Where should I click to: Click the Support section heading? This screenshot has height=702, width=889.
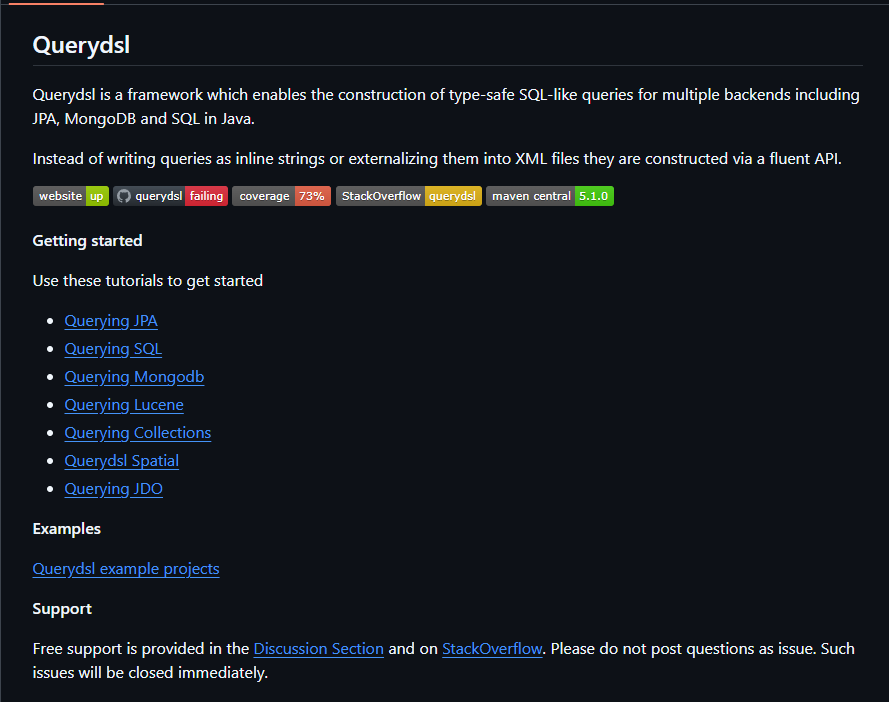point(62,609)
